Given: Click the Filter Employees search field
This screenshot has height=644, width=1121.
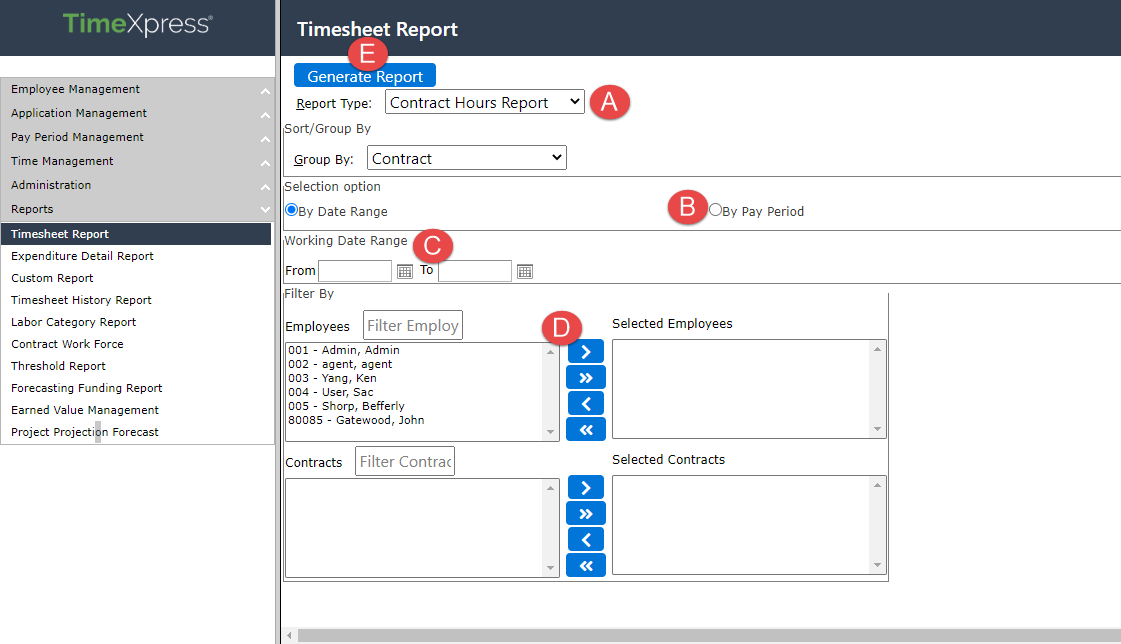Looking at the screenshot, I should pyautogui.click(x=412, y=324).
